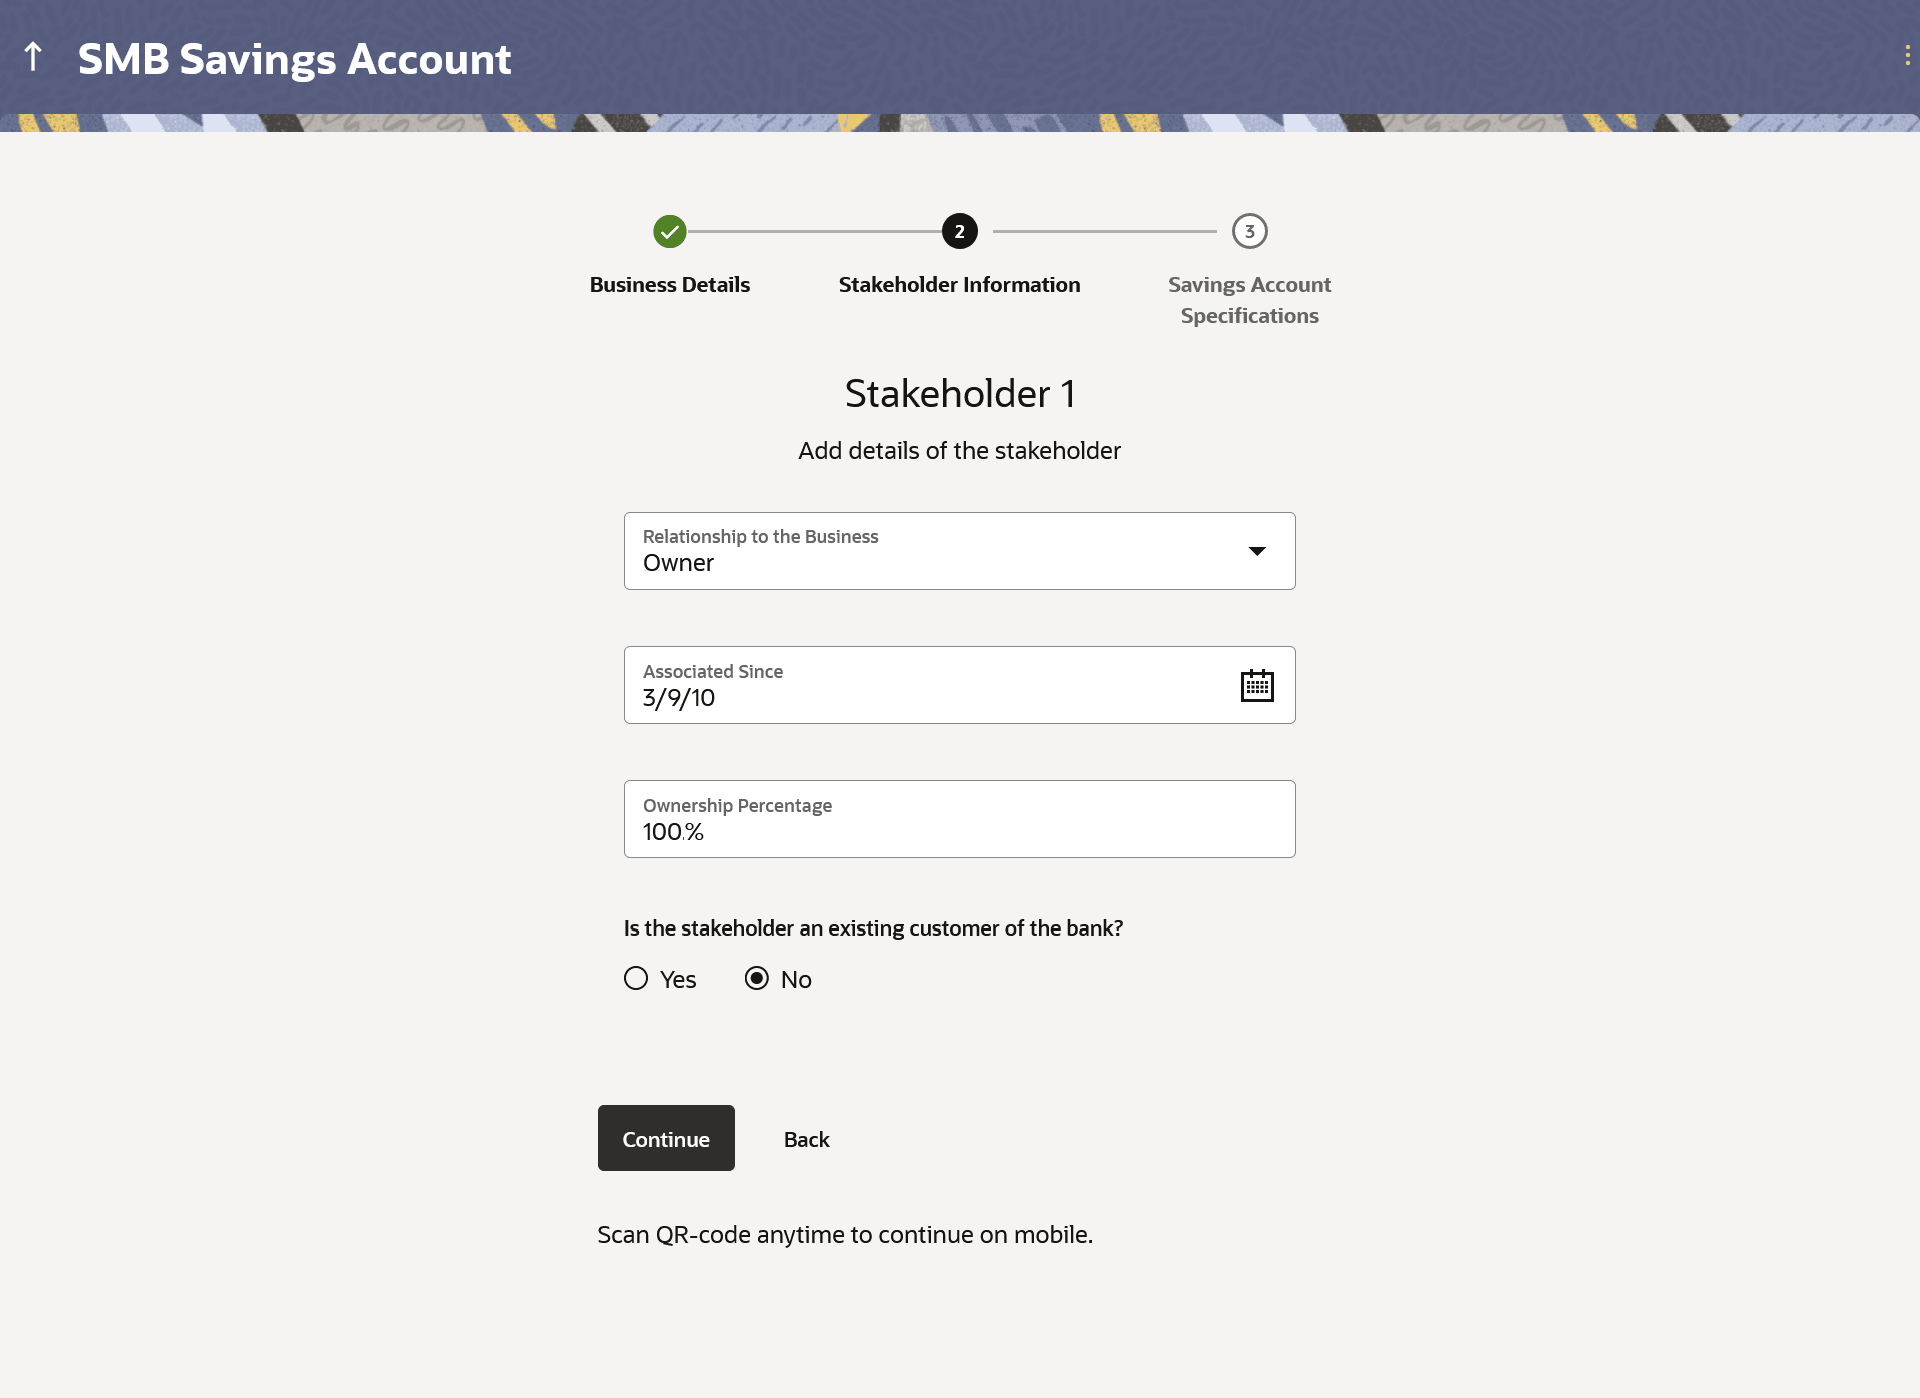Select Stakeholder Information step label
Image resolution: width=1920 pixels, height=1398 pixels.
tap(959, 285)
